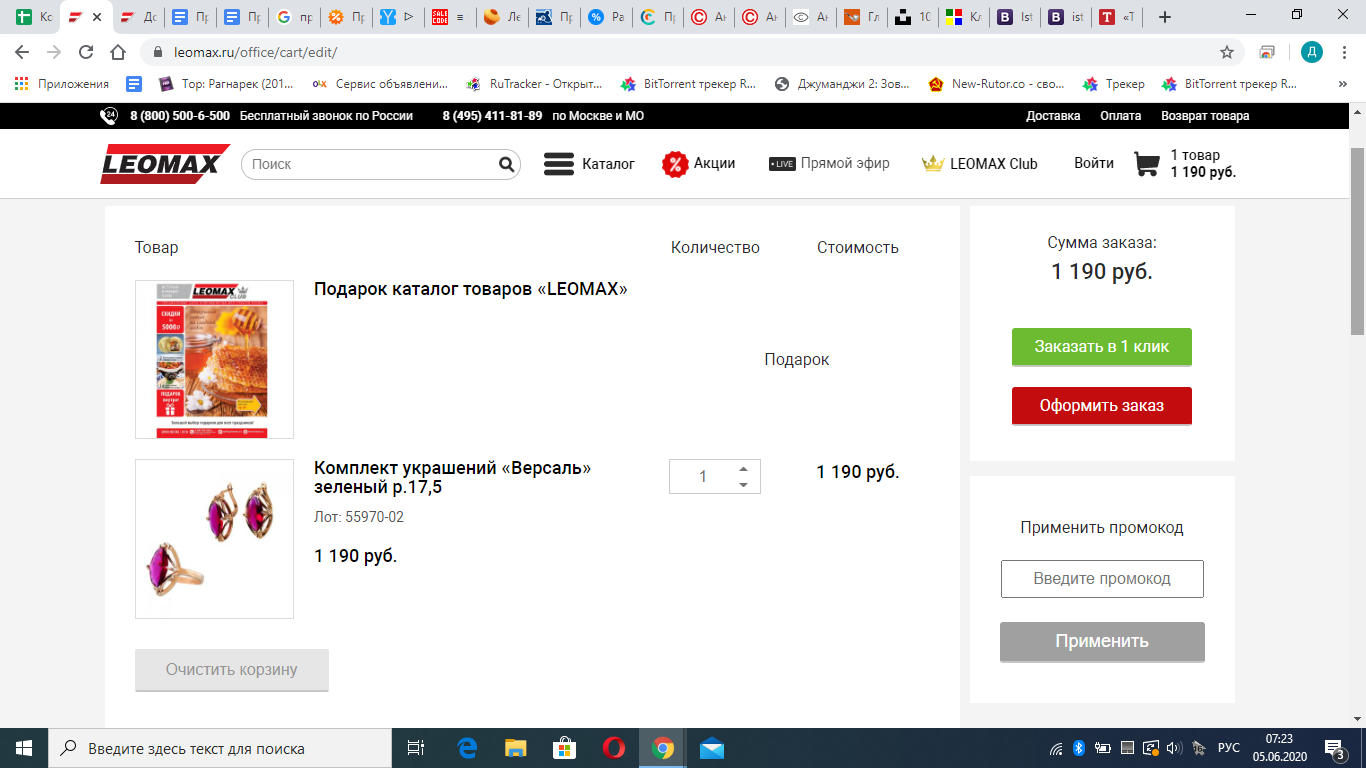1366x768 pixels.
Task: Open Task View on taskbar
Action: pos(416,748)
